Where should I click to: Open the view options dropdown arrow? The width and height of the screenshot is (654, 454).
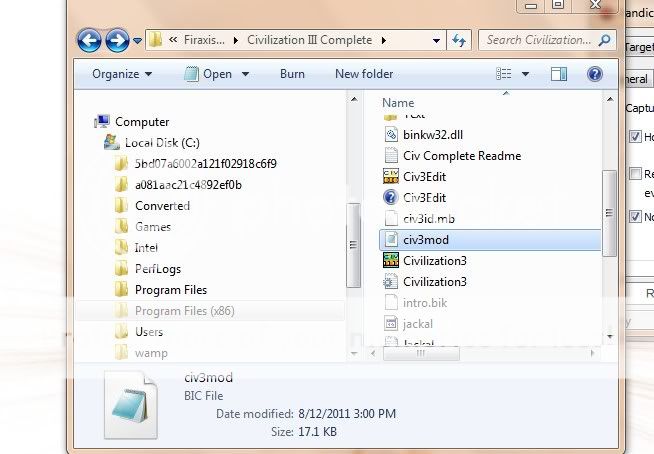point(526,74)
